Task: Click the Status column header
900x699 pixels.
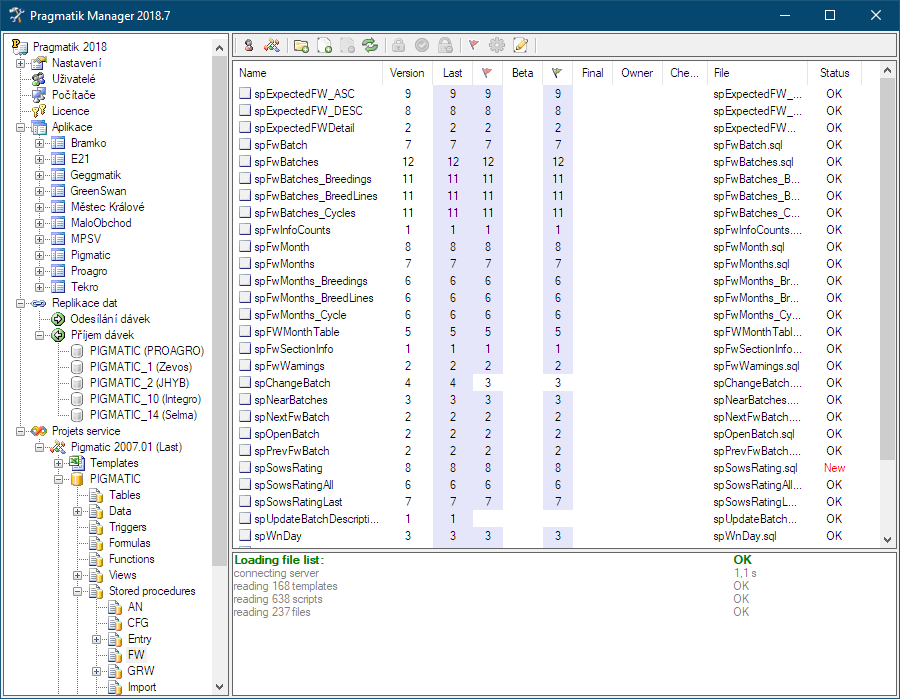Action: coord(834,73)
